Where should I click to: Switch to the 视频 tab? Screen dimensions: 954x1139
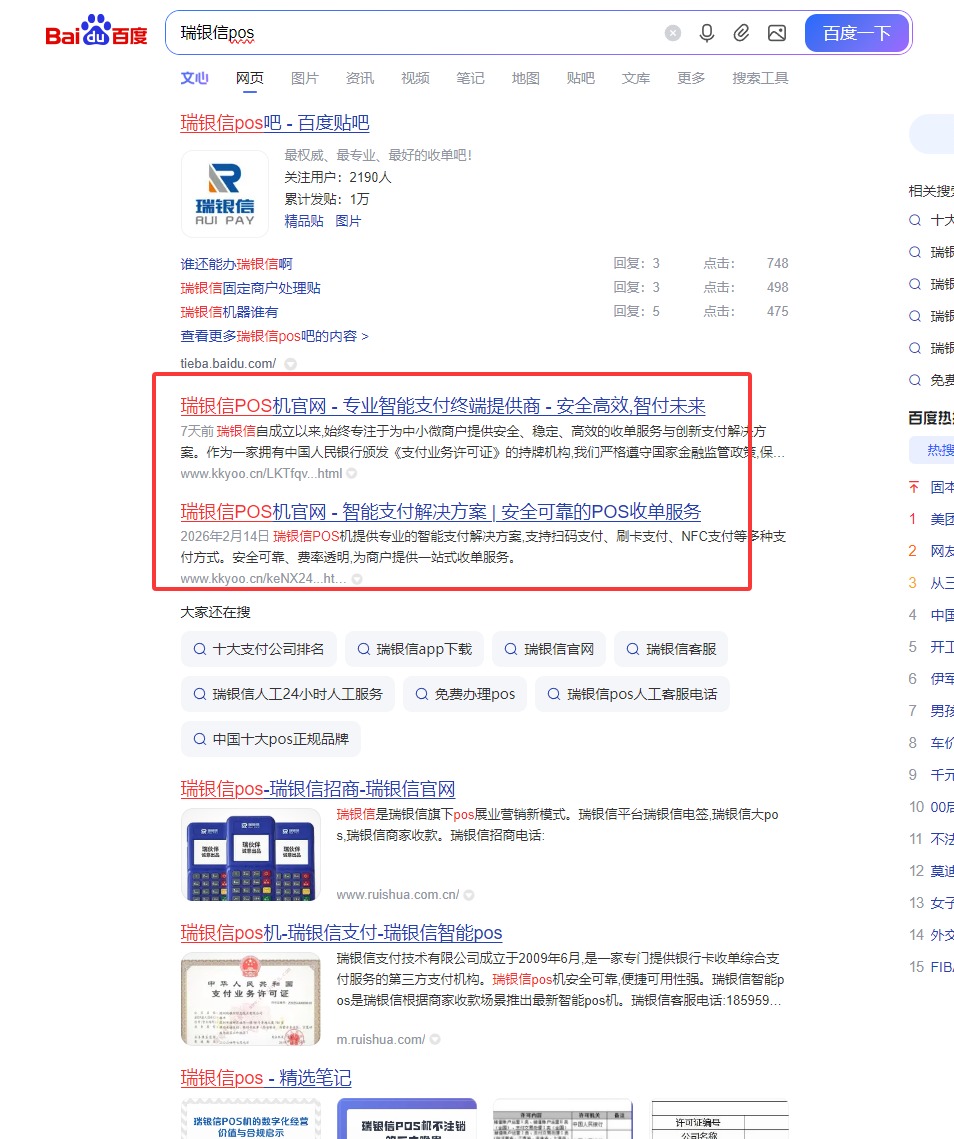point(415,78)
